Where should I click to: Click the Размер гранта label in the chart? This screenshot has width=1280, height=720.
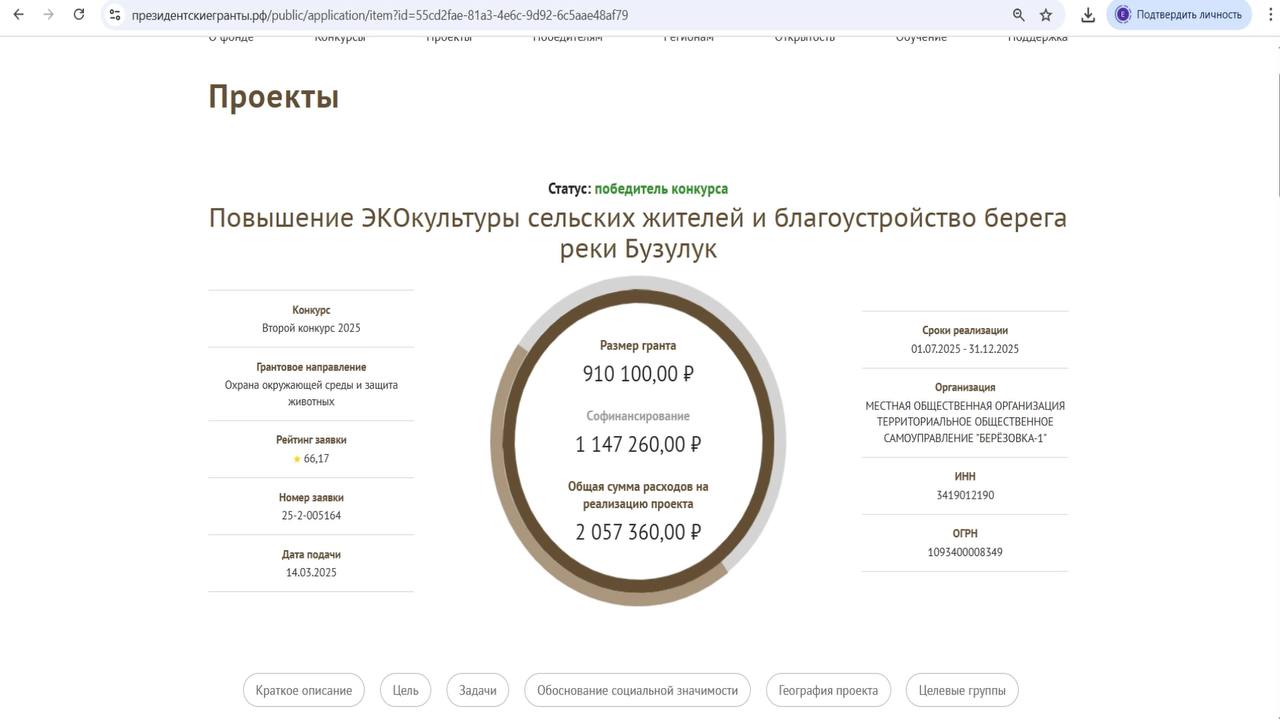point(638,346)
